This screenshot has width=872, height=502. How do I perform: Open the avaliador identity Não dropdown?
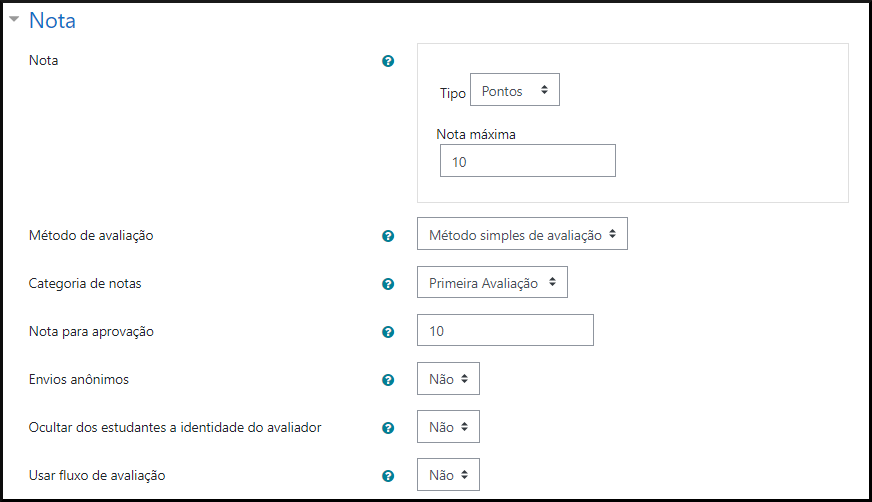pos(448,427)
